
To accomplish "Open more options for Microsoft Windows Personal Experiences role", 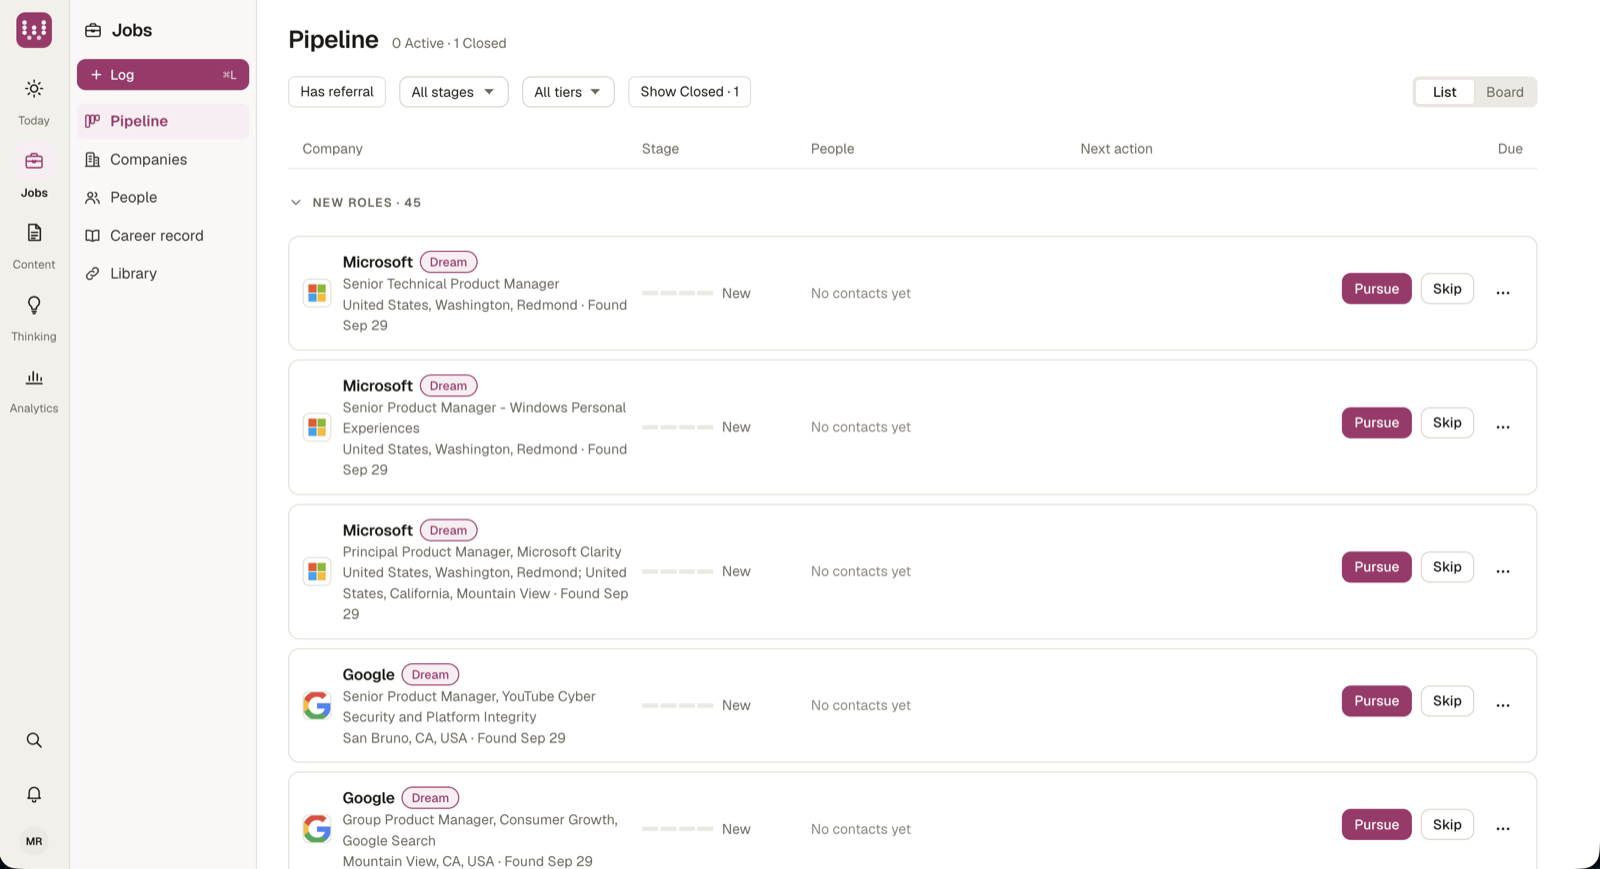I will [x=1503, y=427].
